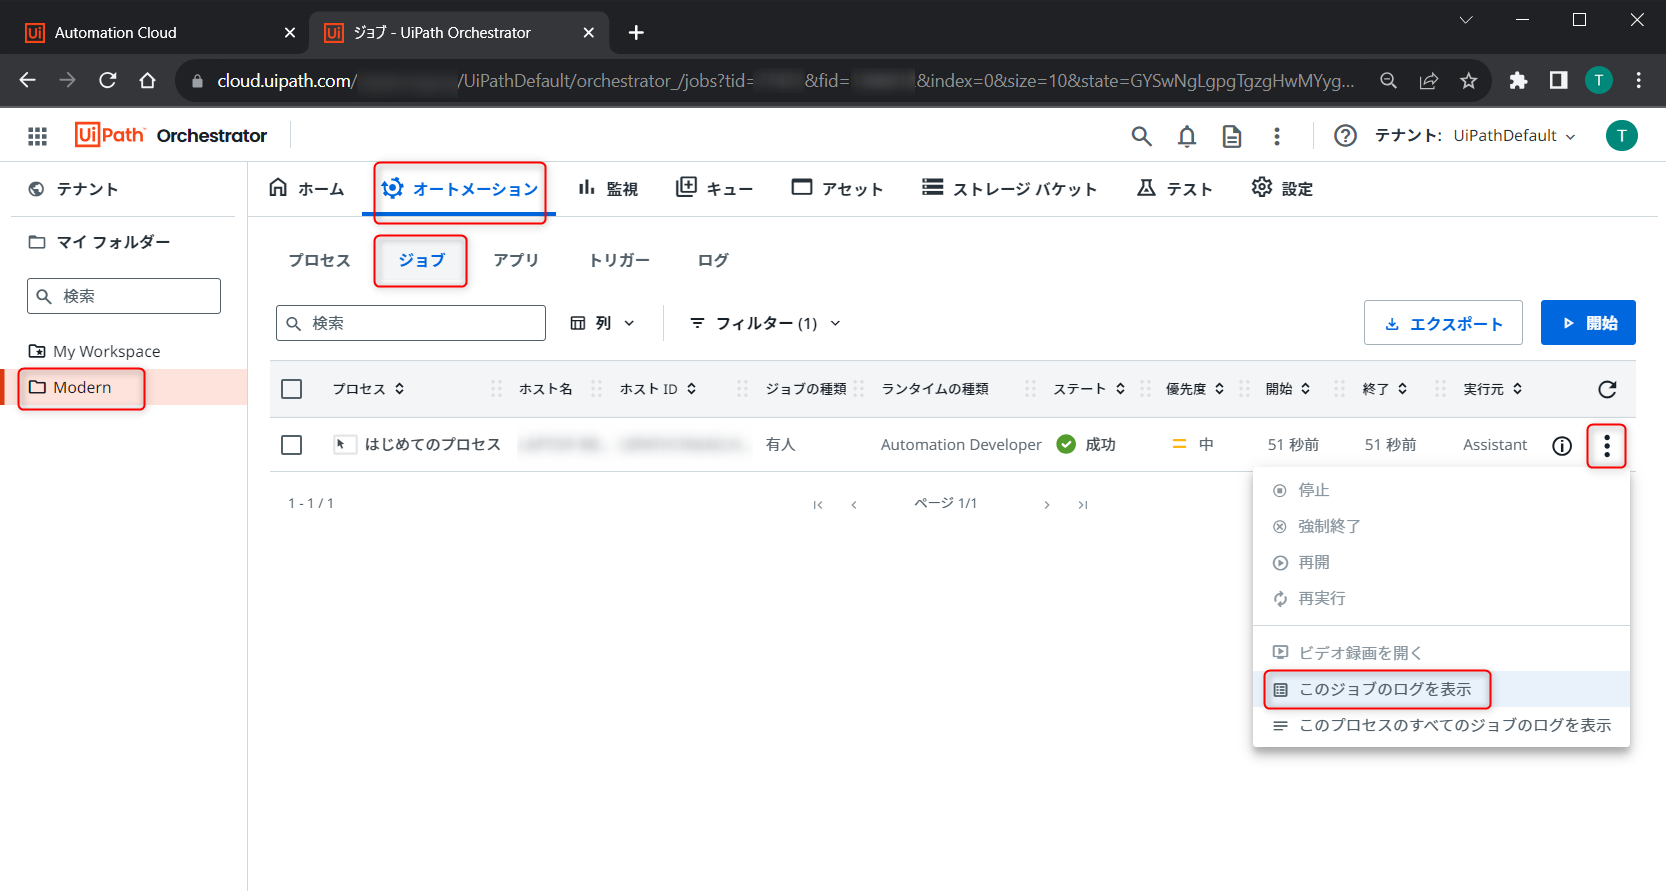
Task: Open the ストレージ バケット tab
Action: coord(1010,188)
